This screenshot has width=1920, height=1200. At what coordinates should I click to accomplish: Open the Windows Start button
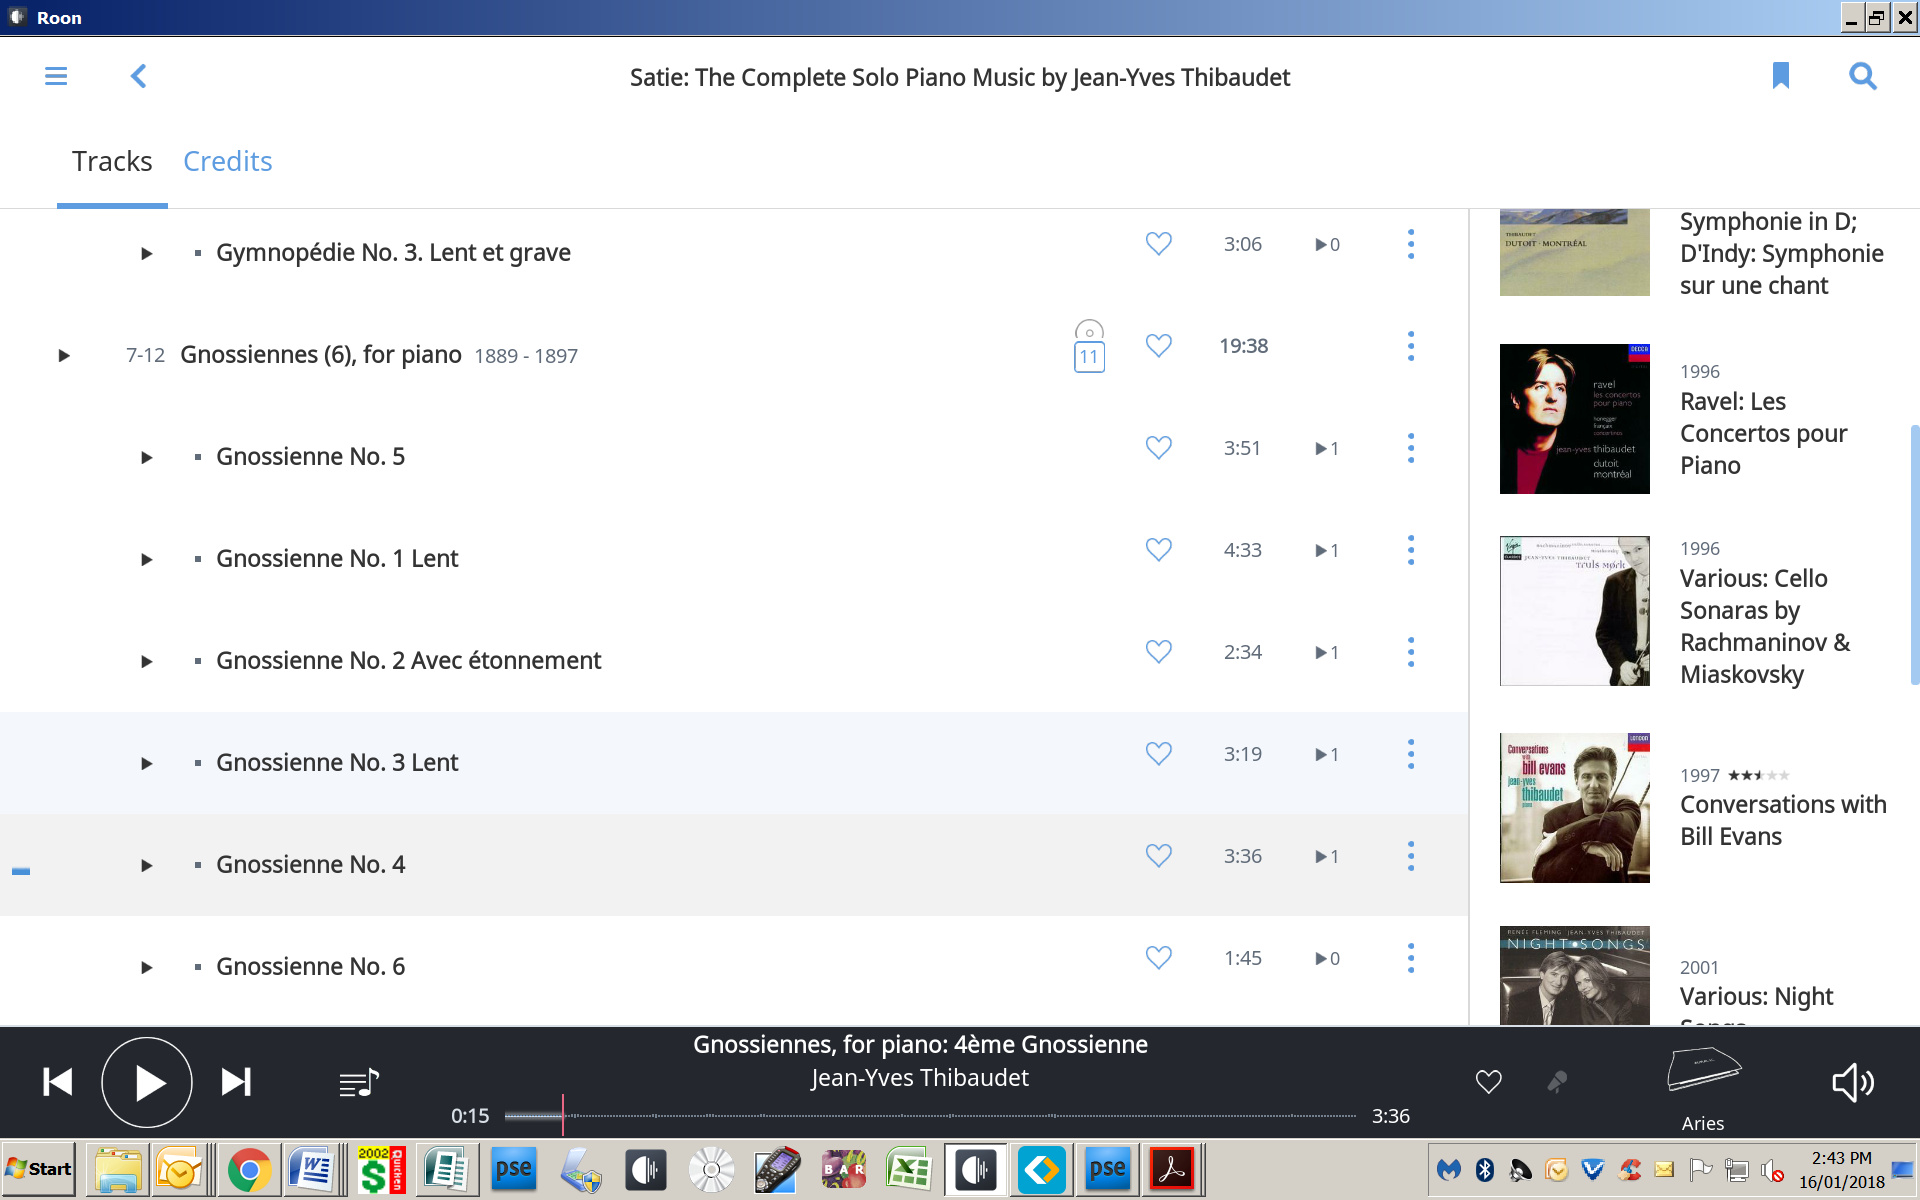pos(39,1169)
